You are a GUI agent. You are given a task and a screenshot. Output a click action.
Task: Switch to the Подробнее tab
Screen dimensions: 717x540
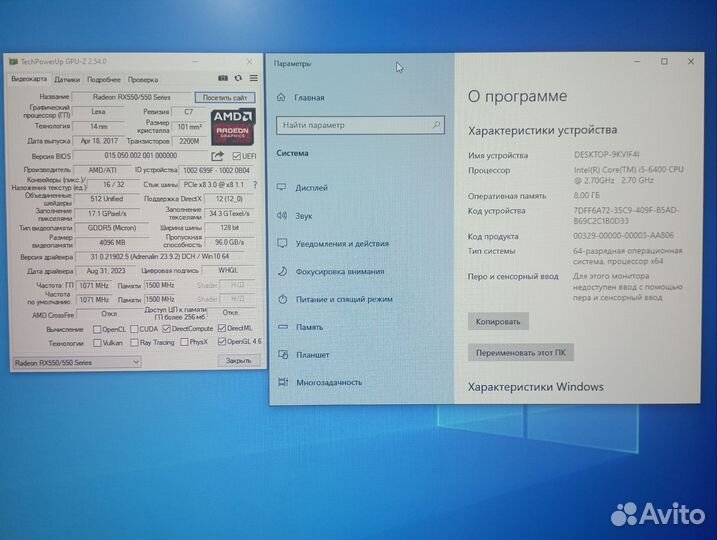pyautogui.click(x=104, y=80)
